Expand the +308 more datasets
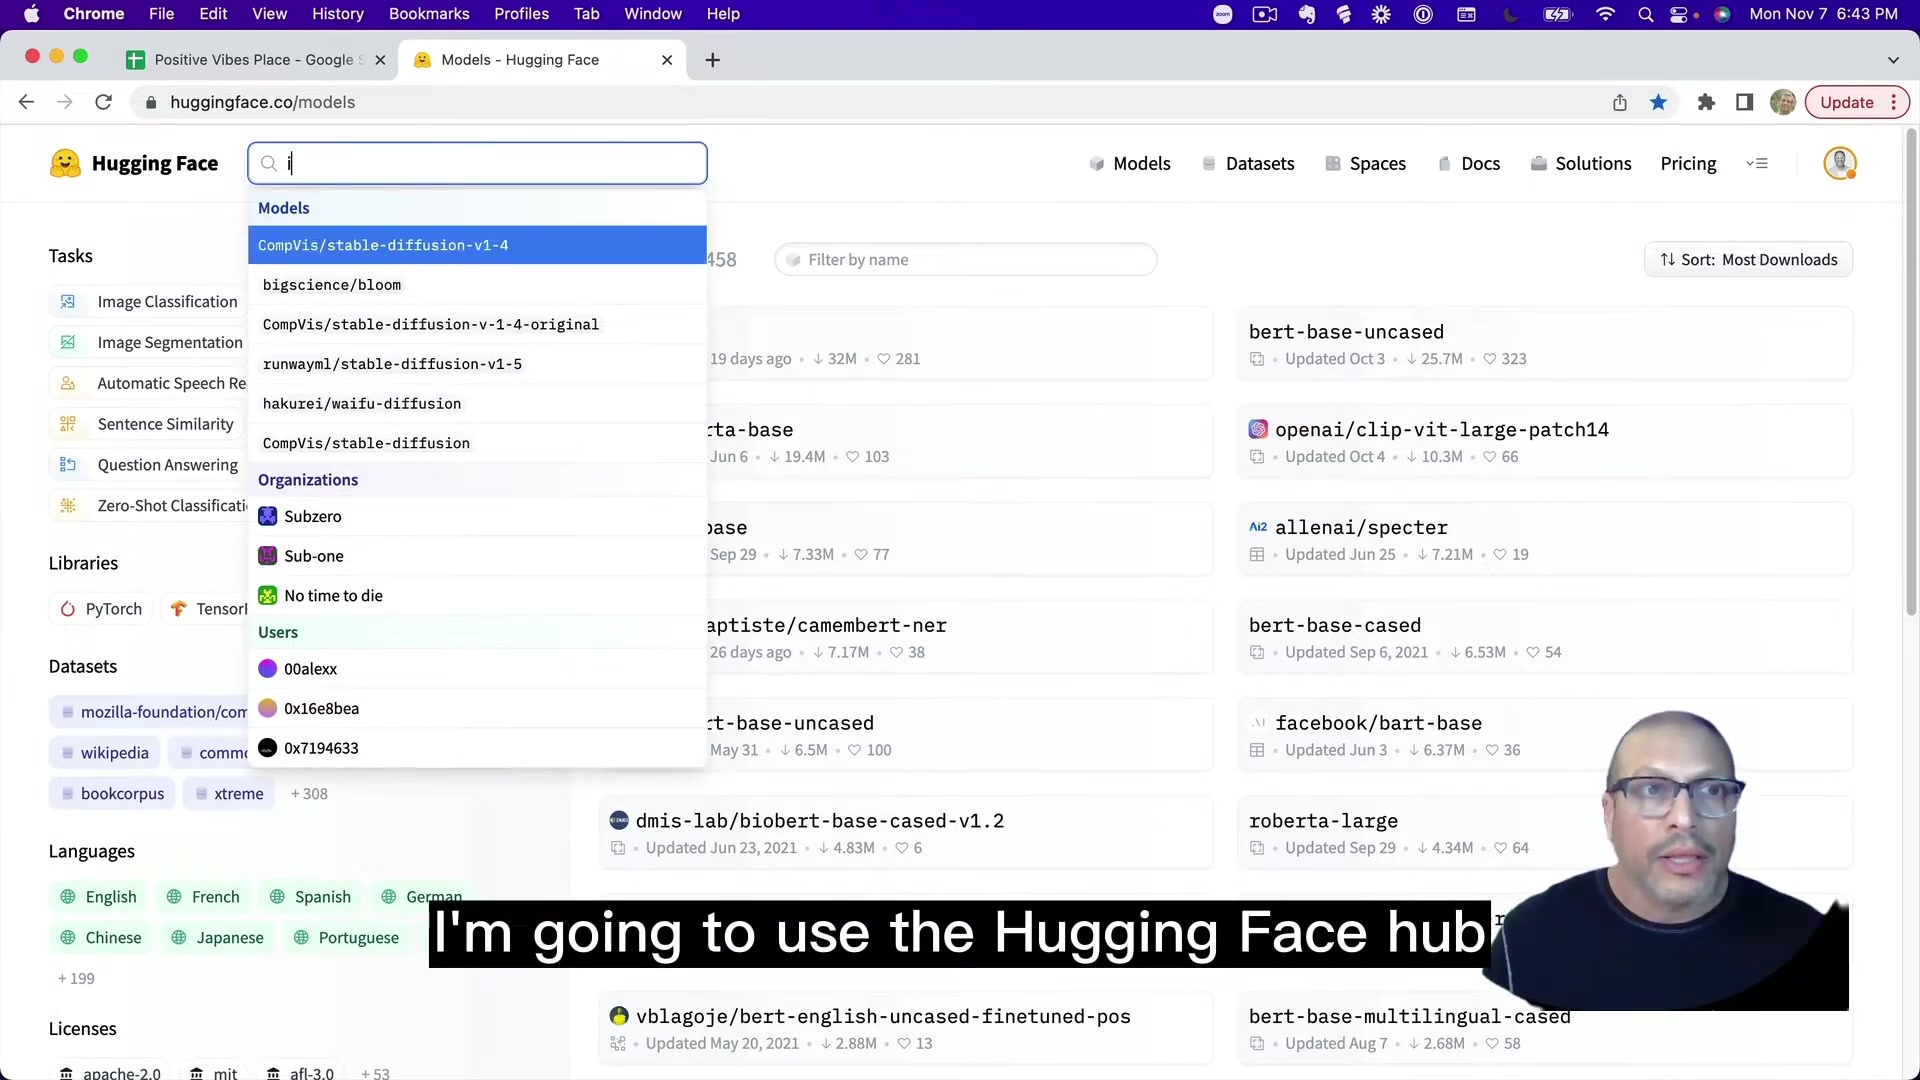 coord(309,794)
